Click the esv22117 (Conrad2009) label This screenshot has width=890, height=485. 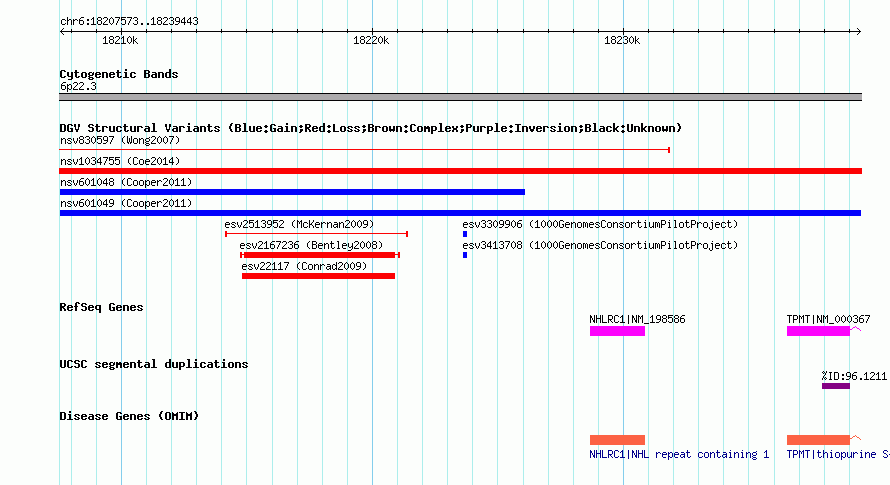click(304, 266)
